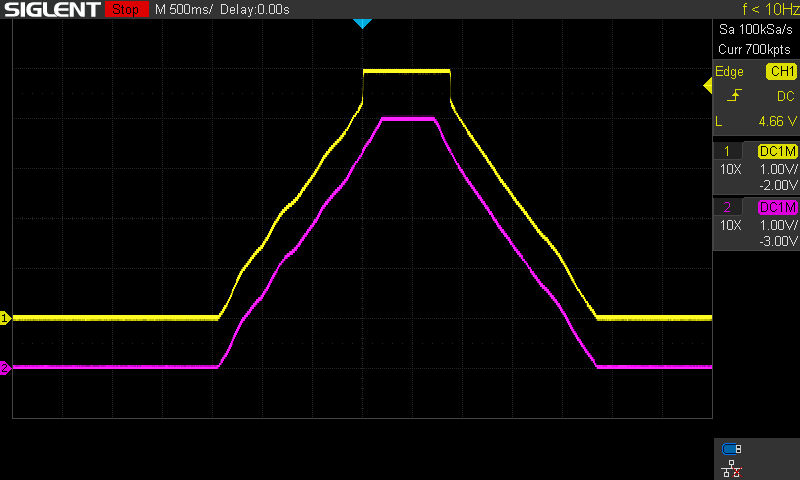
Task: Click the disconnected network LAN icon
Action: pos(730,467)
